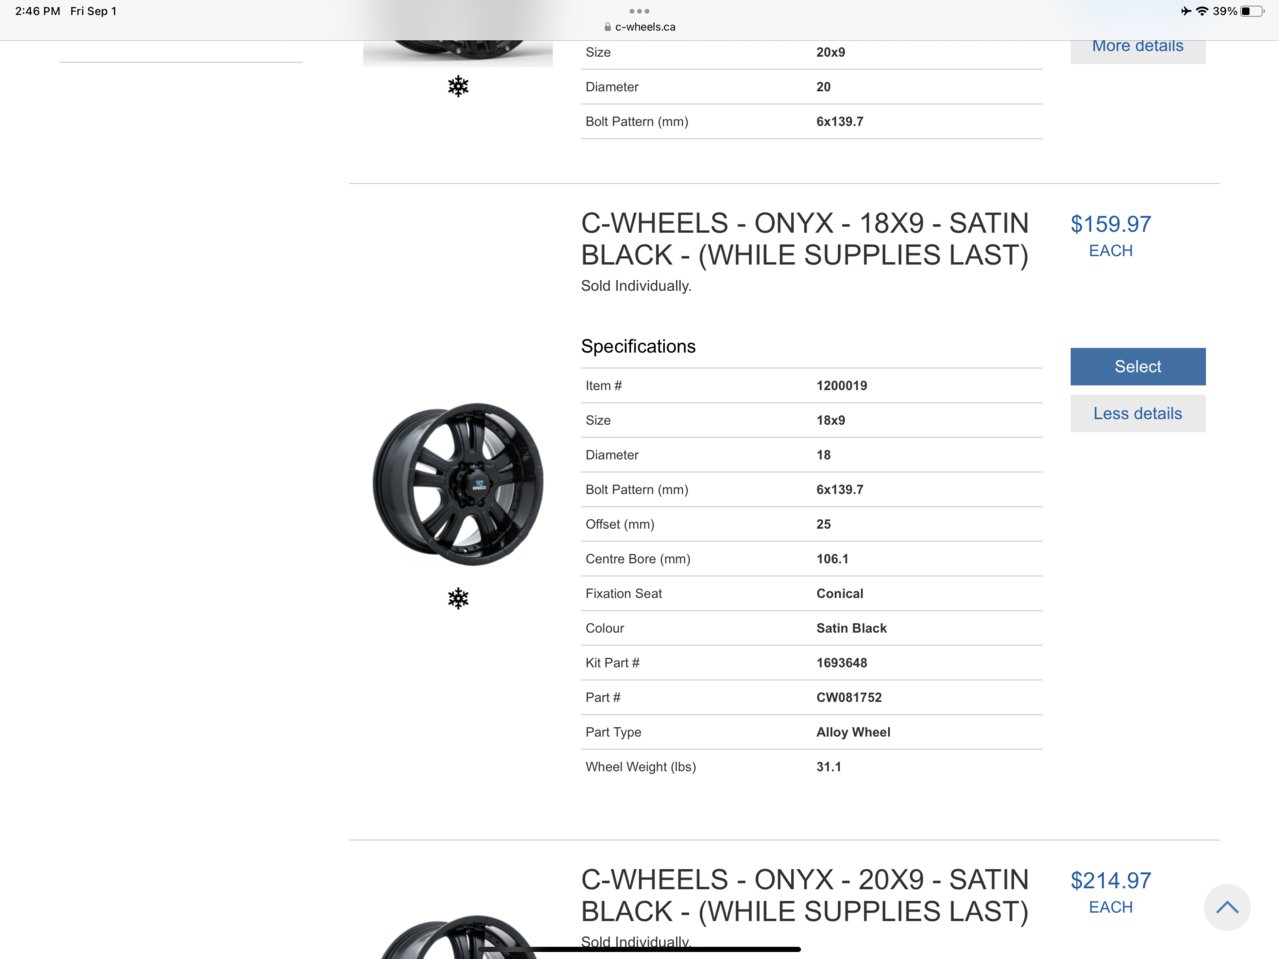Screen dimensions: 1279x959
Task: Select the part number CW081752
Action: click(849, 697)
